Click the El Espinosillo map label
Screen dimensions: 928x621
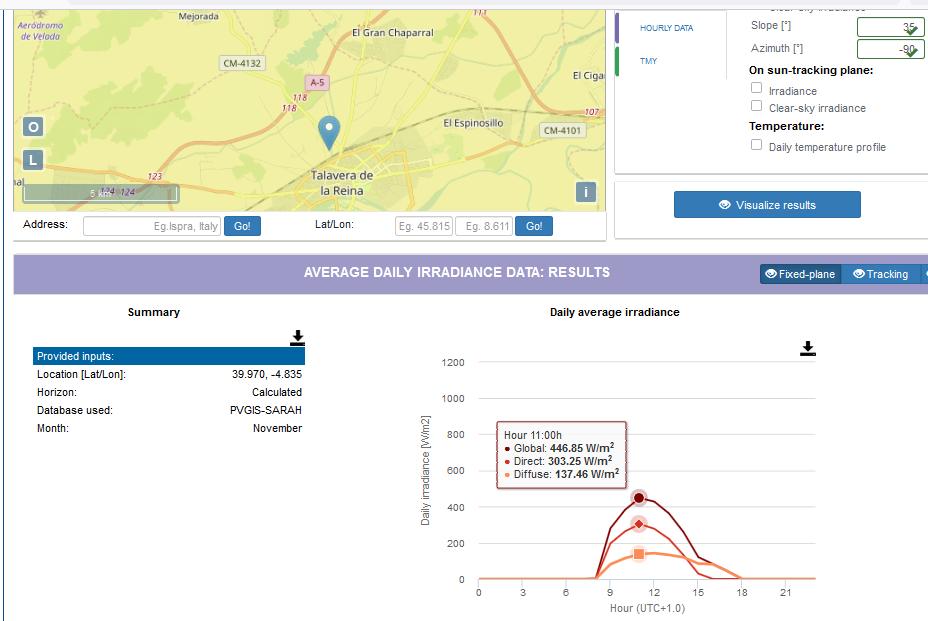point(473,123)
